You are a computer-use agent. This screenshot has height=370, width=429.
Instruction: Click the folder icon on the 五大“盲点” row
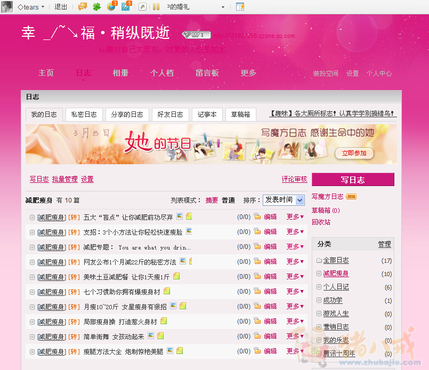point(257,217)
